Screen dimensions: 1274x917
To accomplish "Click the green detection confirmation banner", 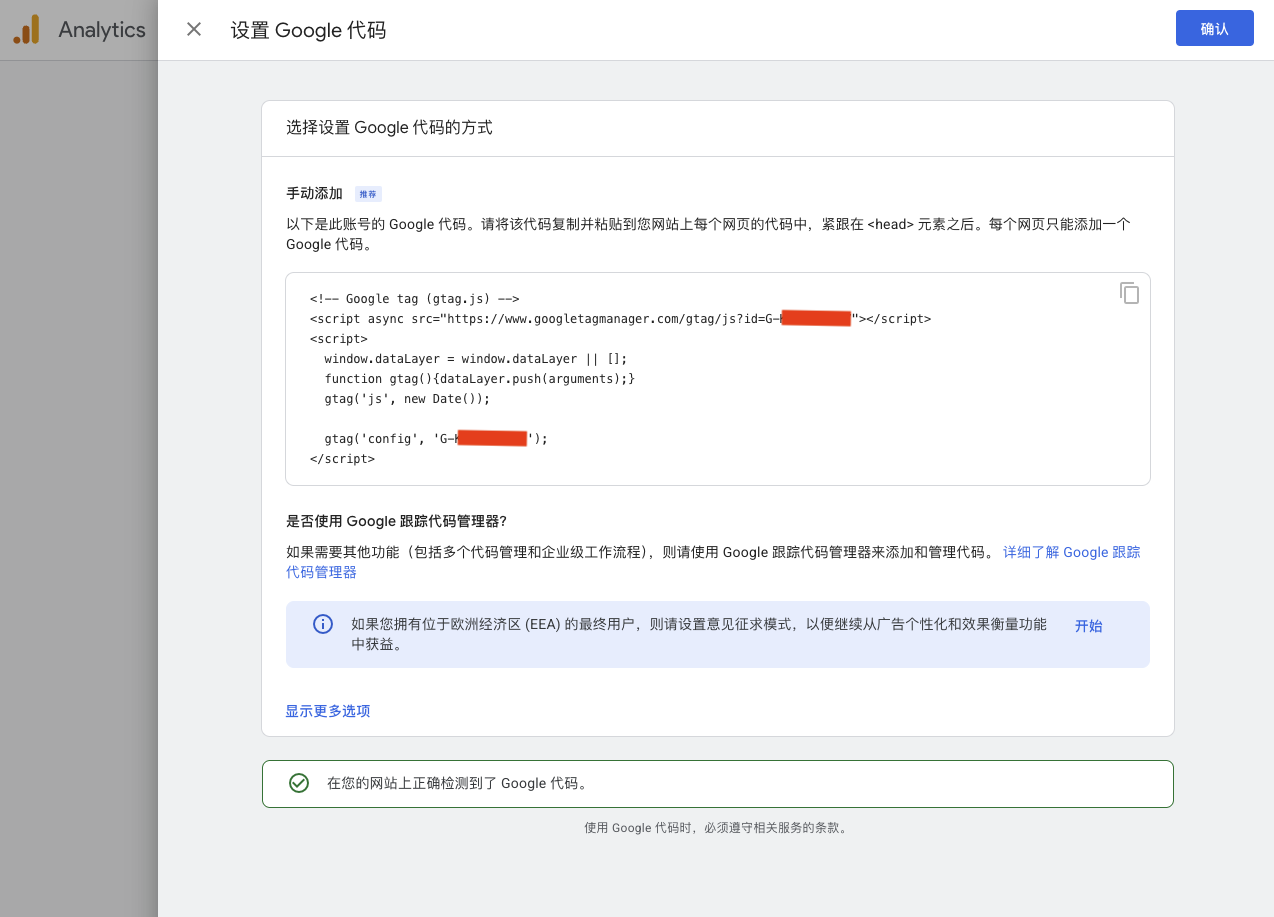I will [717, 783].
